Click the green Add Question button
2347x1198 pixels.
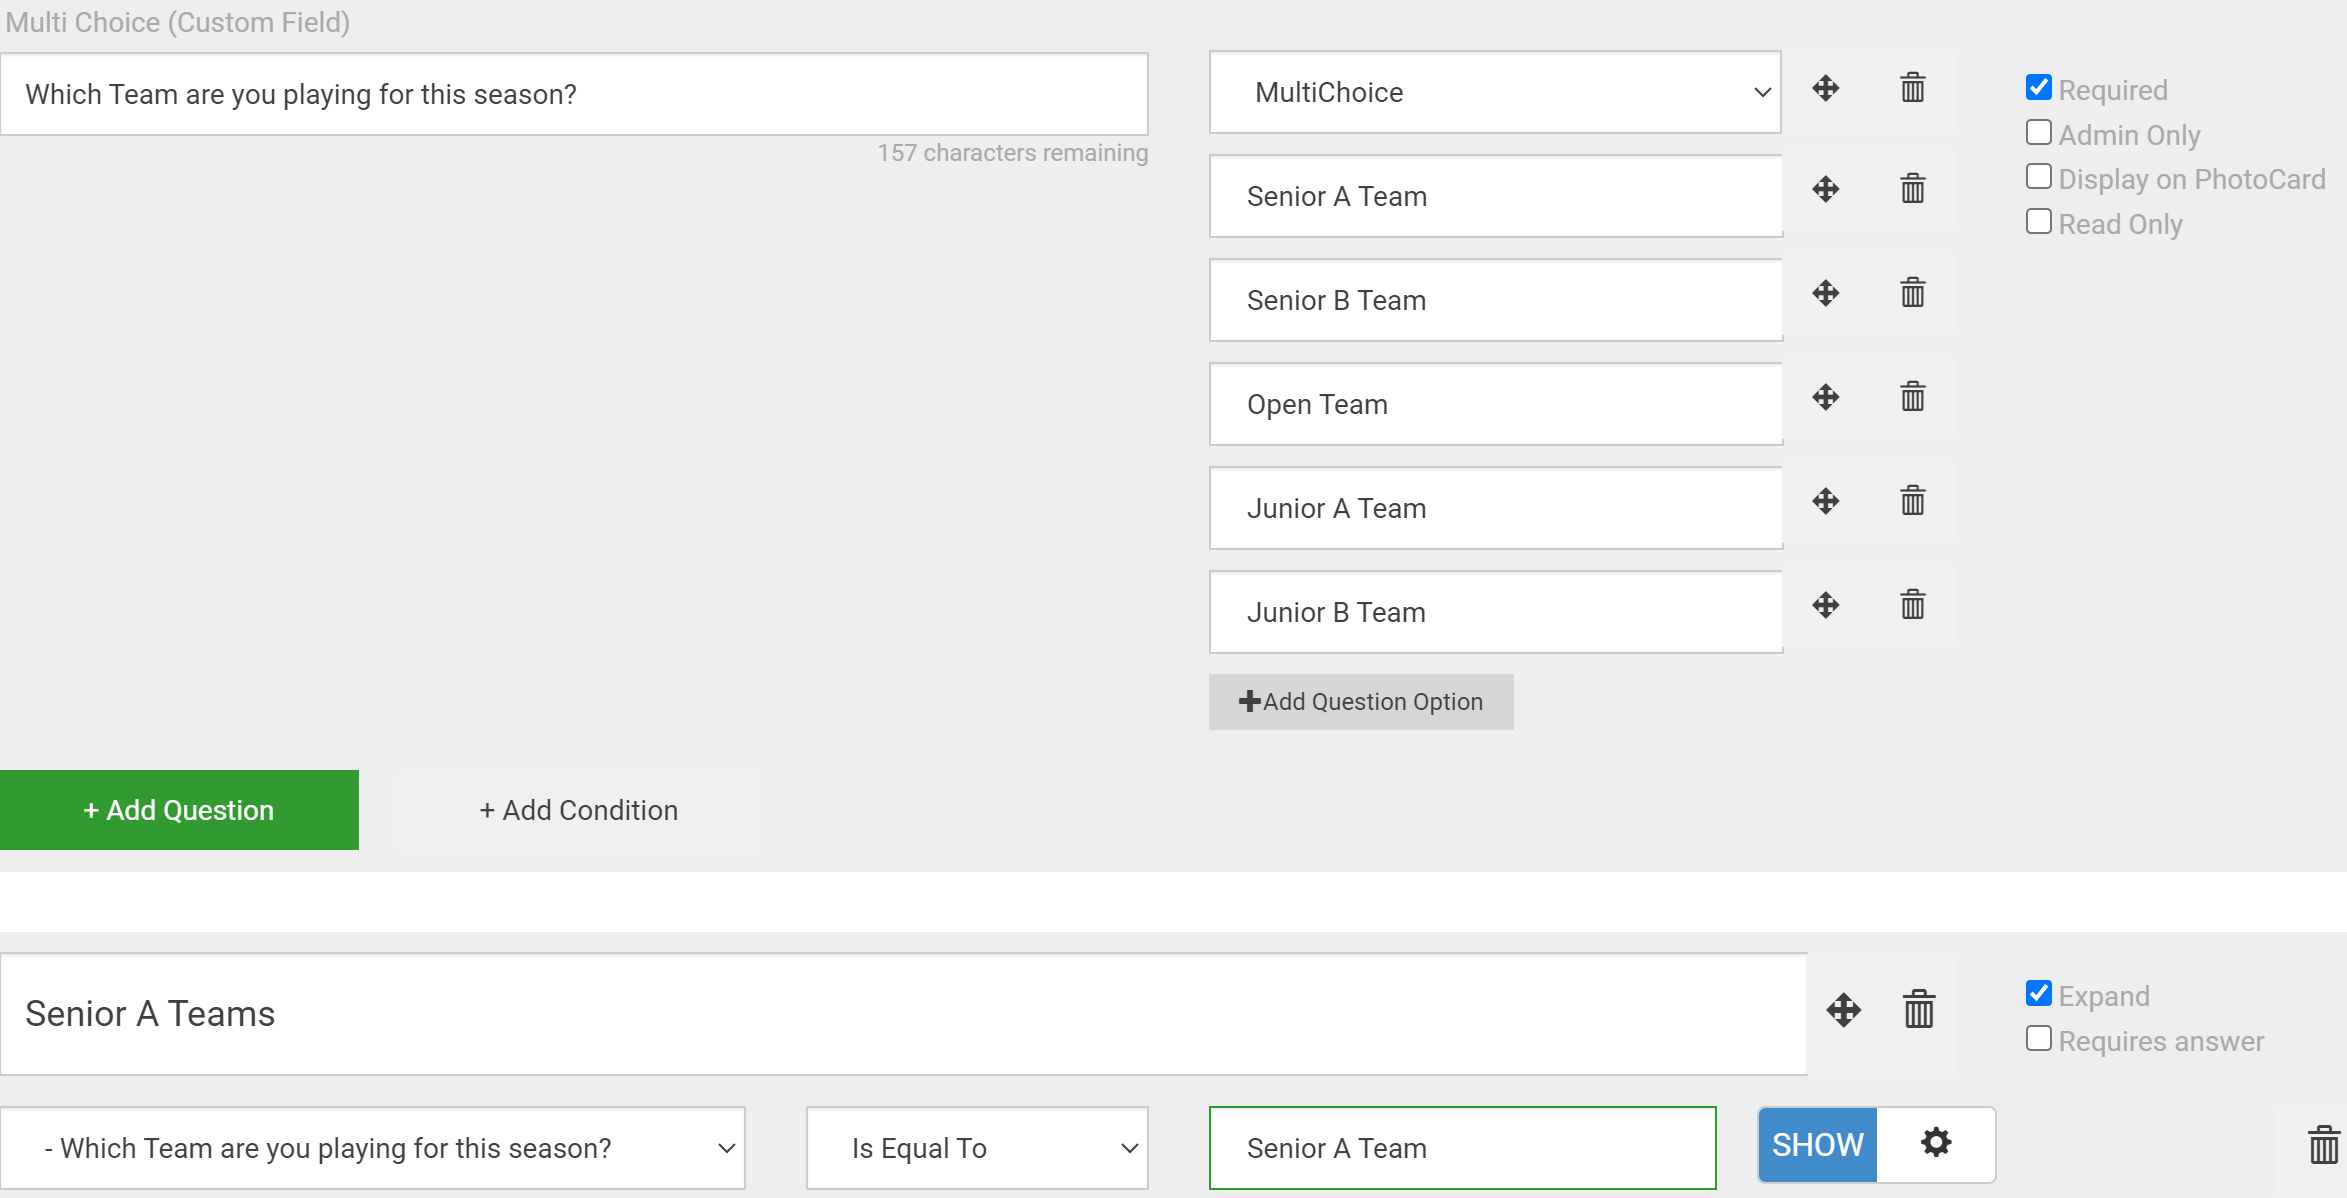click(x=179, y=810)
